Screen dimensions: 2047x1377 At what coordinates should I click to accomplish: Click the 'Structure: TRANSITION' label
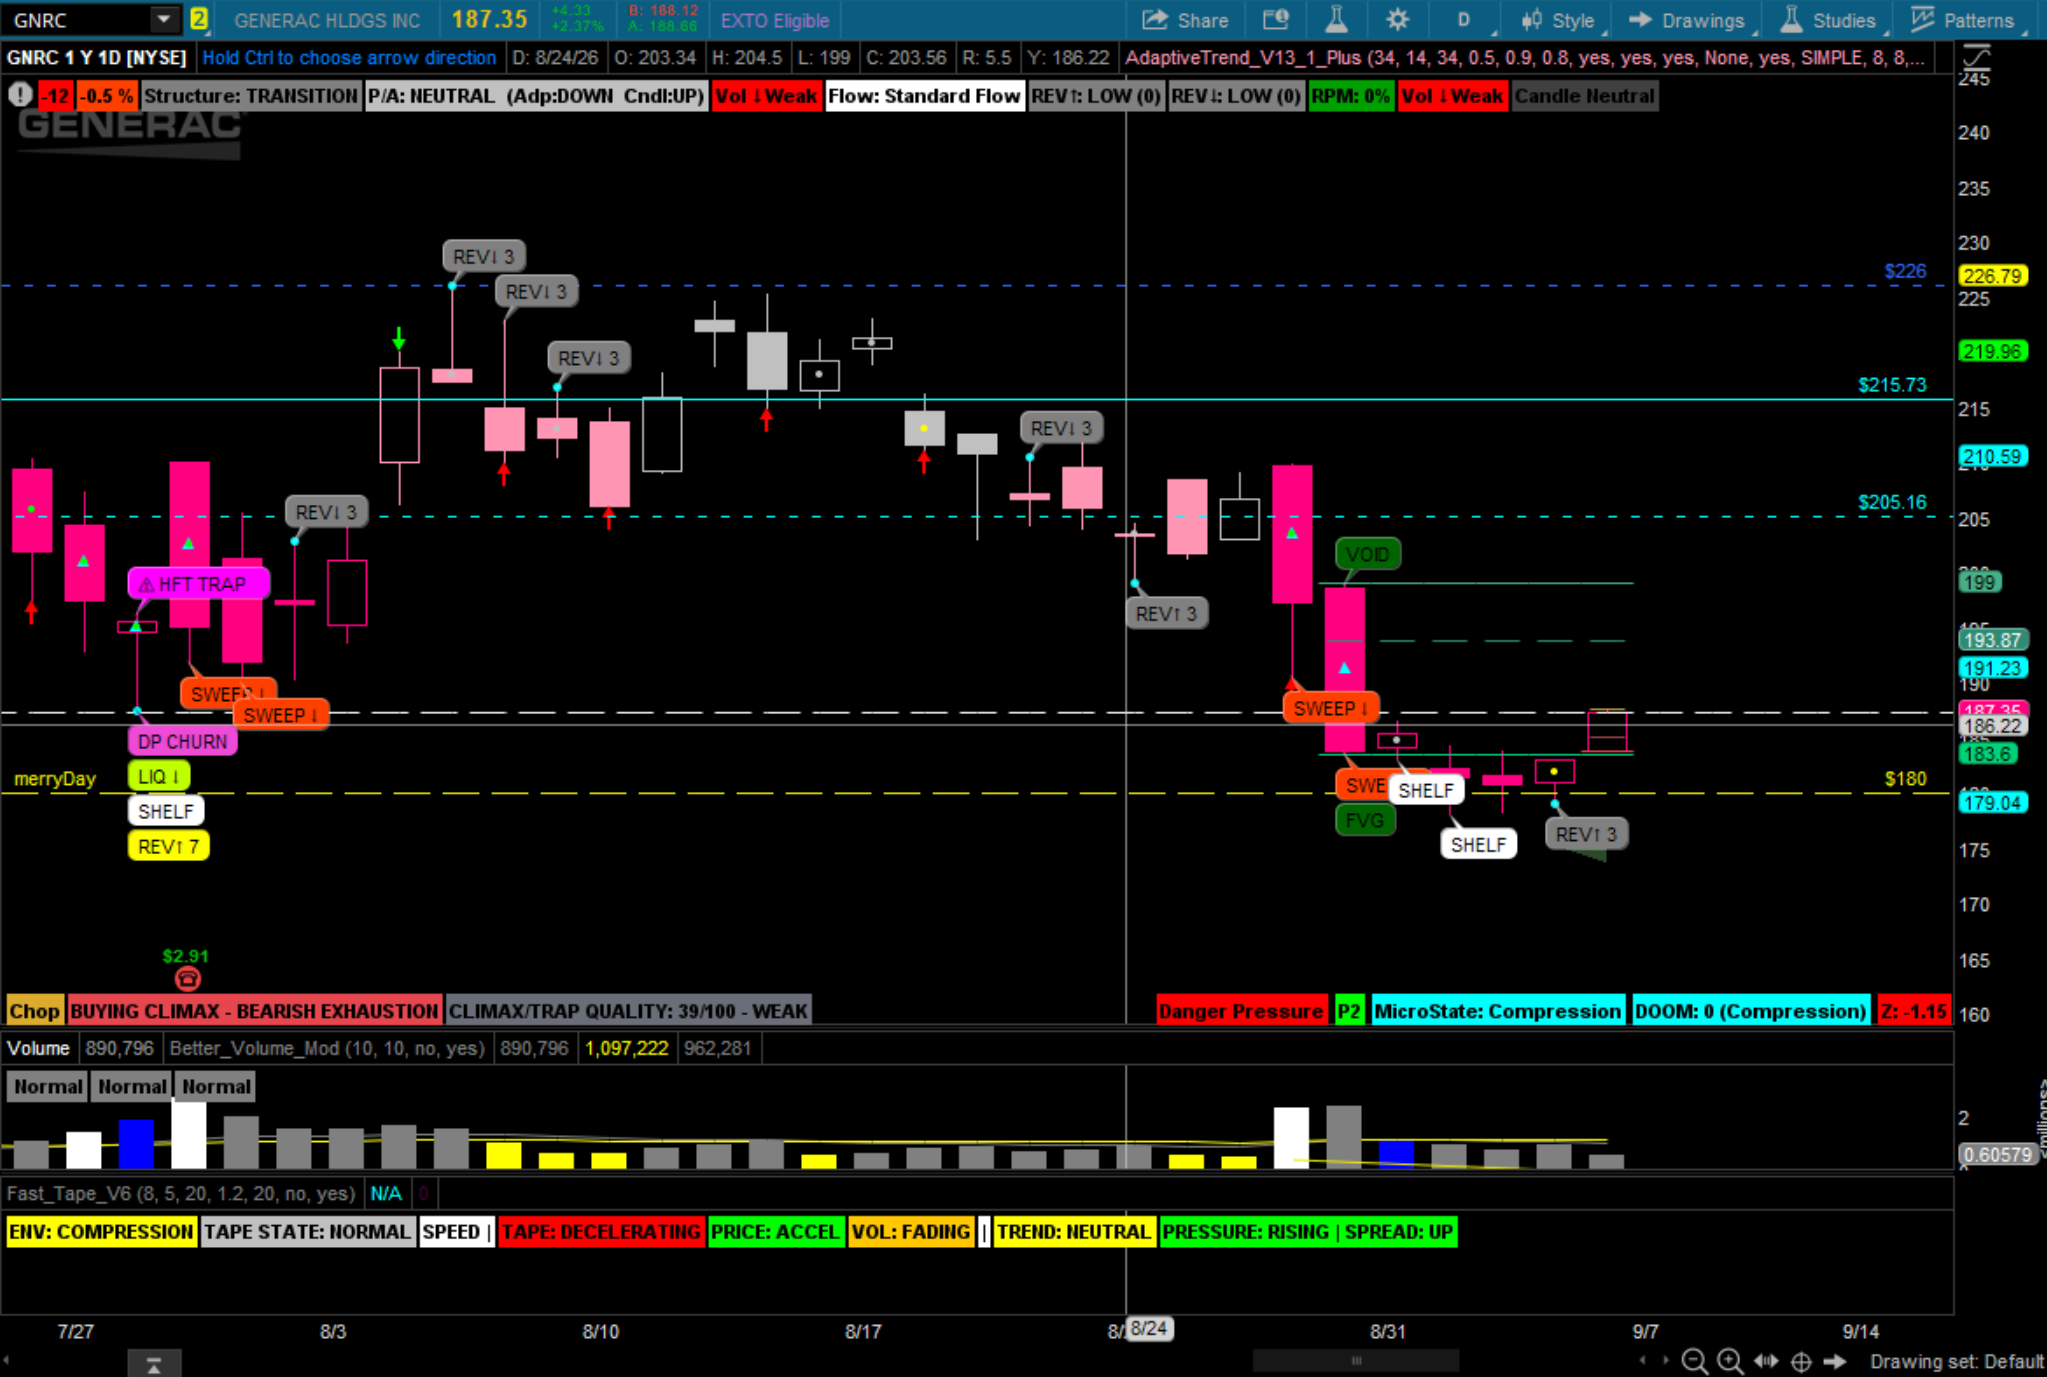coord(250,96)
